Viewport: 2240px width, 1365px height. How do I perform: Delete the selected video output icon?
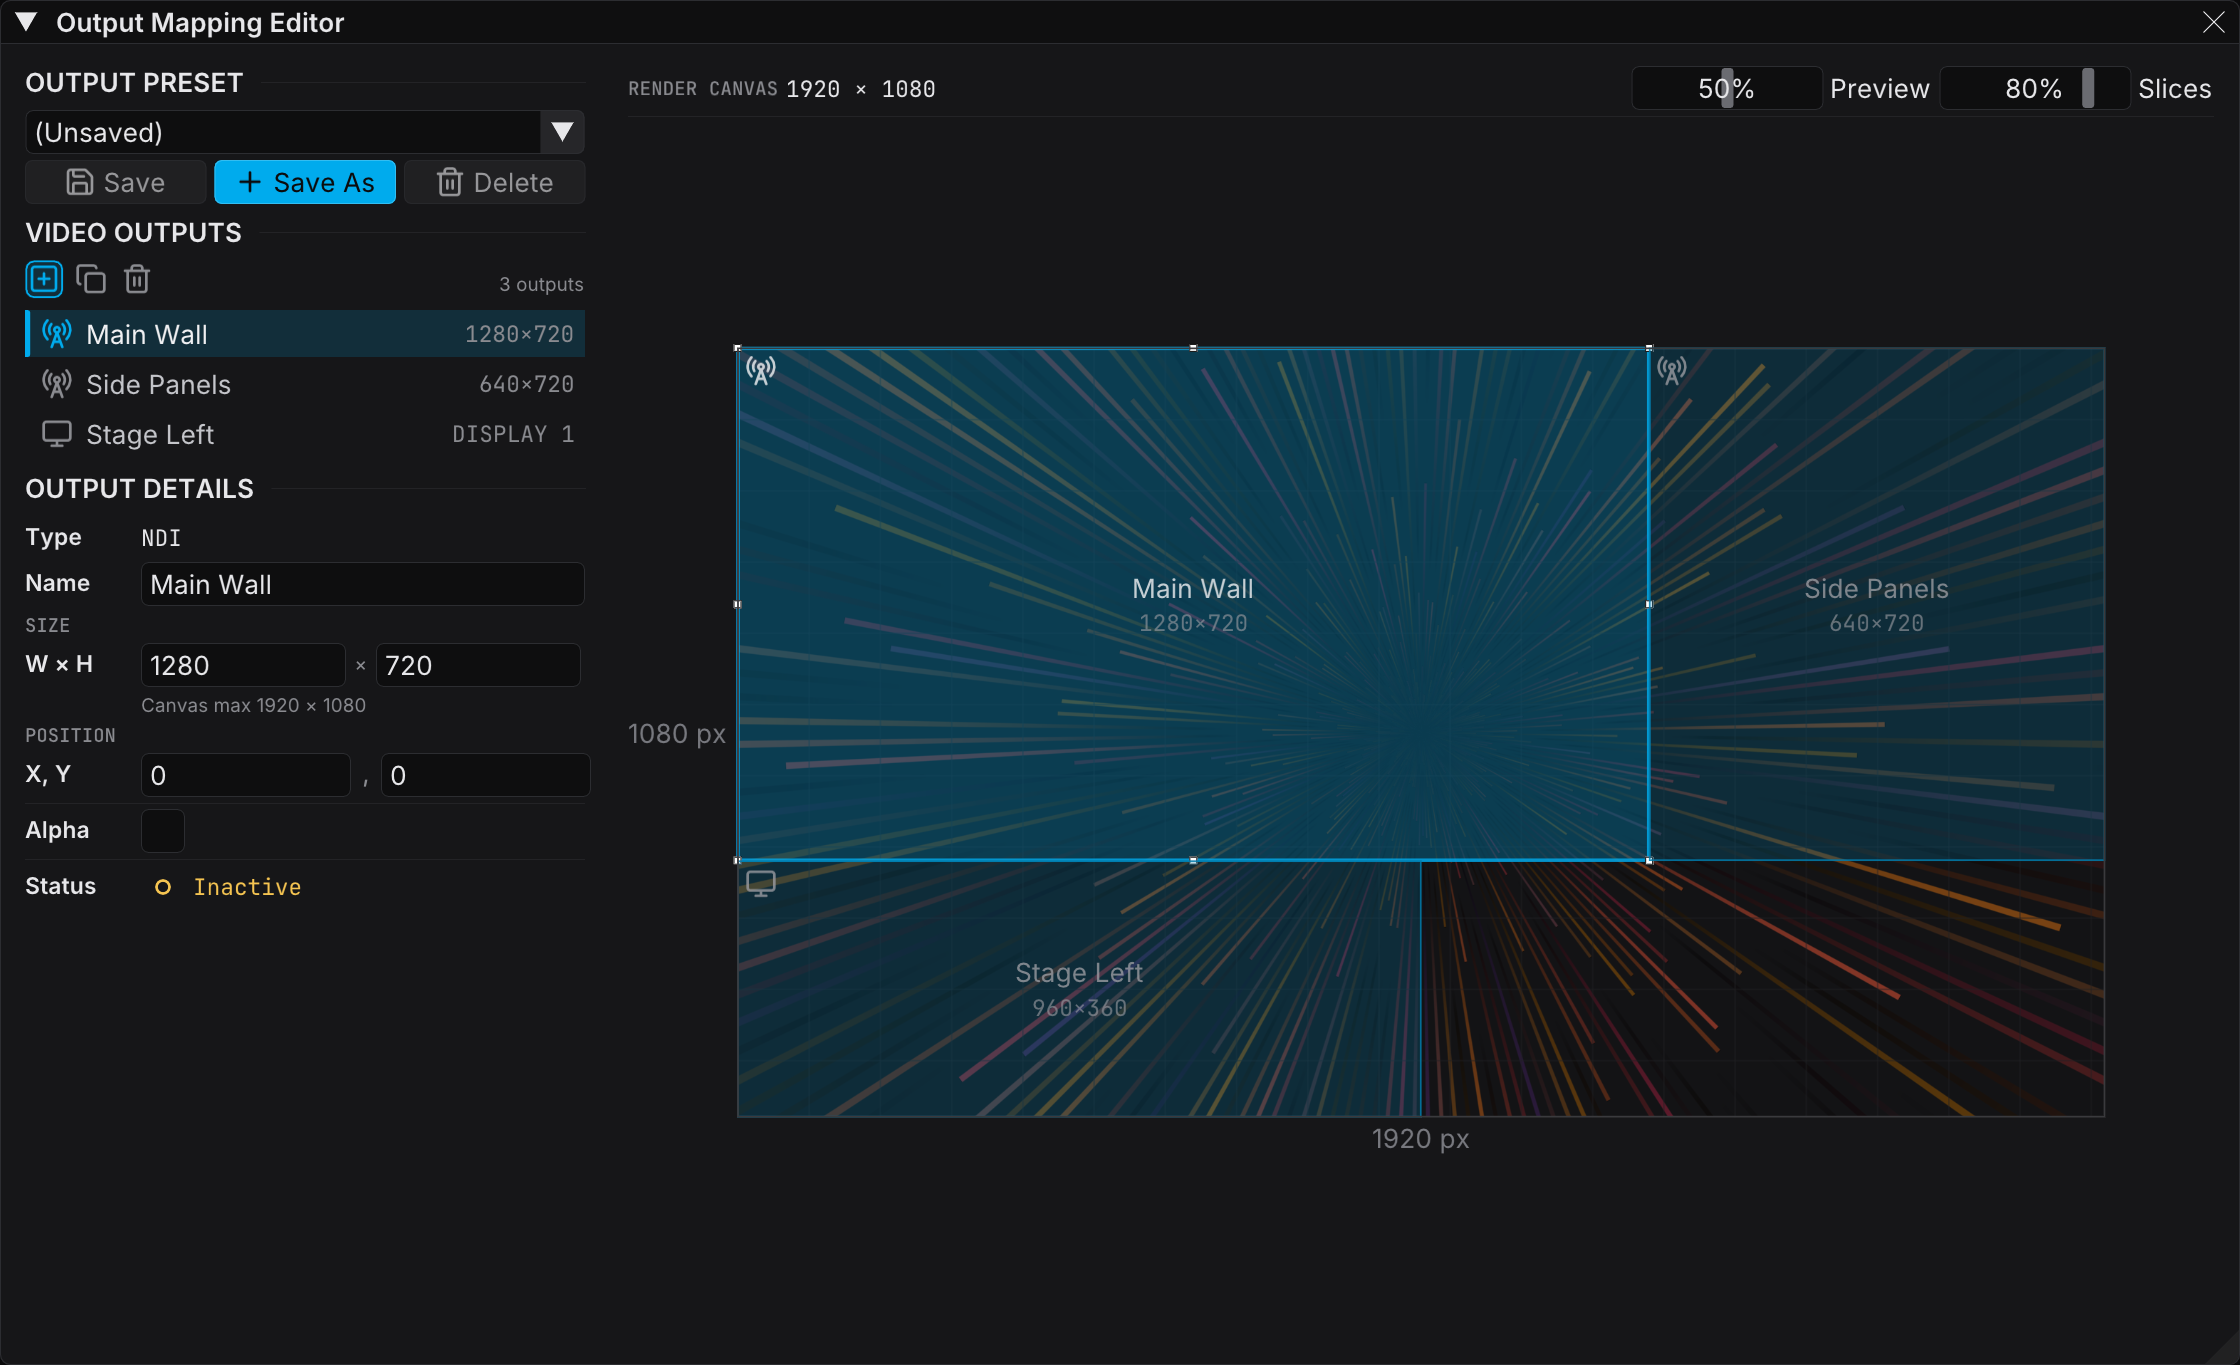pyautogui.click(x=137, y=279)
